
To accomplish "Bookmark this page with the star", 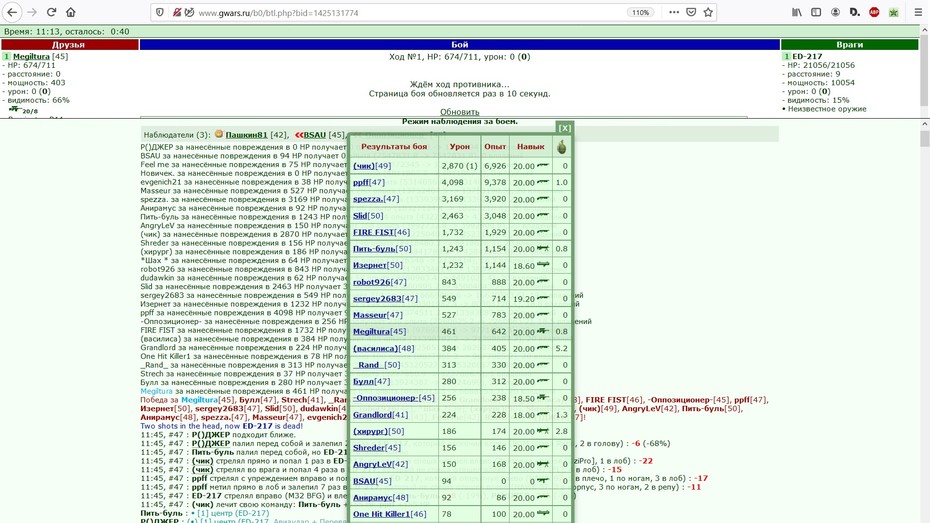I will [x=708, y=12].
